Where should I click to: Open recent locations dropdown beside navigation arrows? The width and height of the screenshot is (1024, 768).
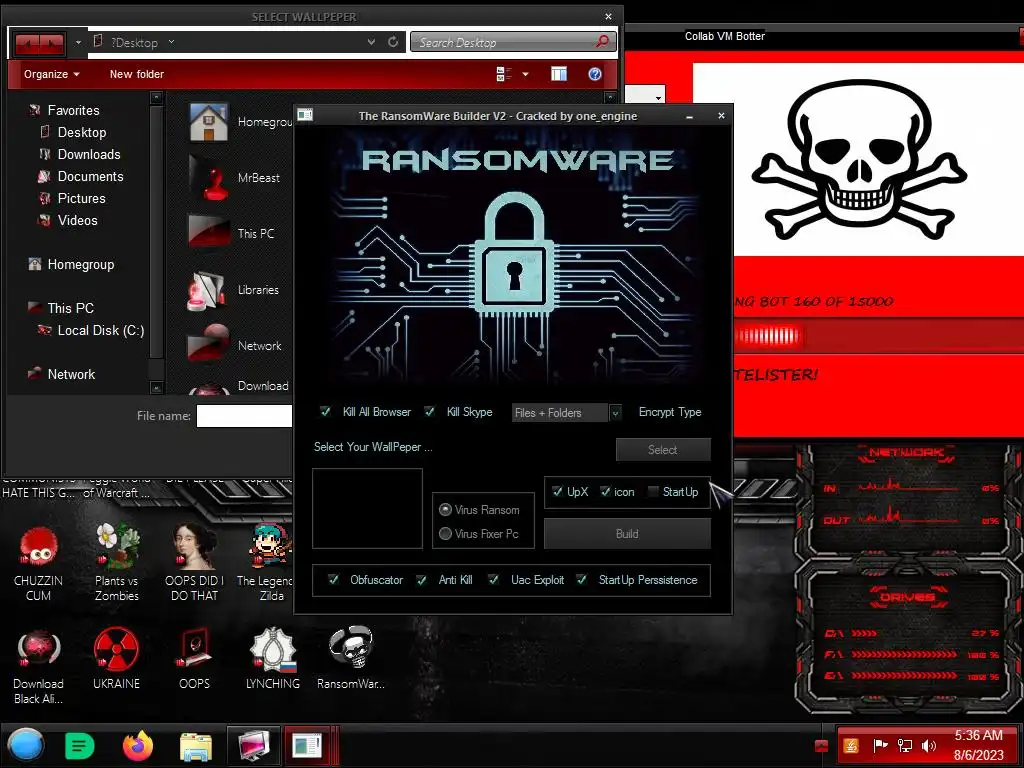78,43
